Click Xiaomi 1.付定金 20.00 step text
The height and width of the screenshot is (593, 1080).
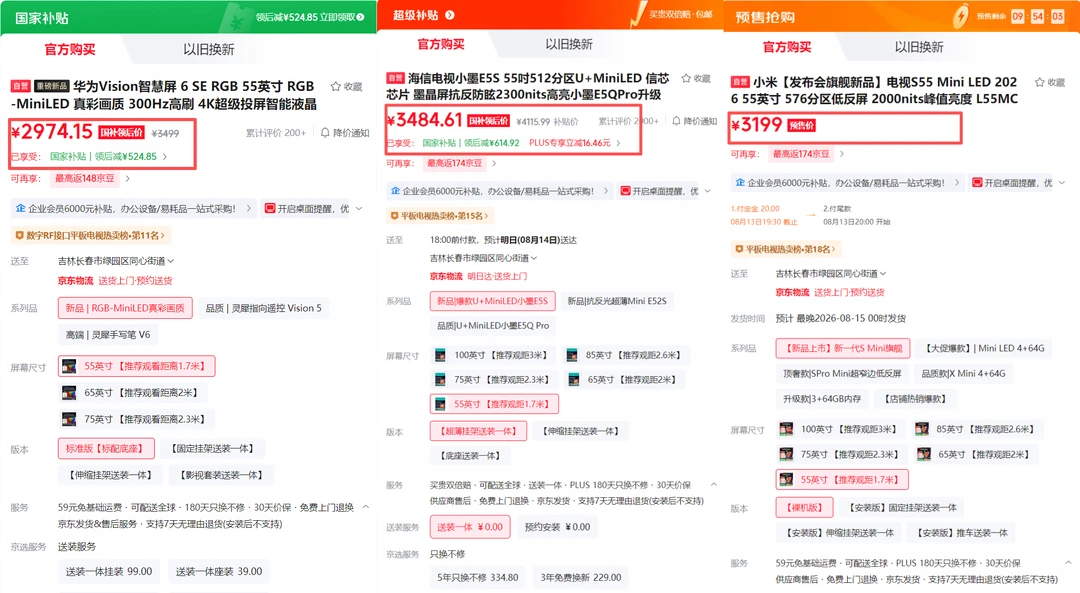[755, 209]
